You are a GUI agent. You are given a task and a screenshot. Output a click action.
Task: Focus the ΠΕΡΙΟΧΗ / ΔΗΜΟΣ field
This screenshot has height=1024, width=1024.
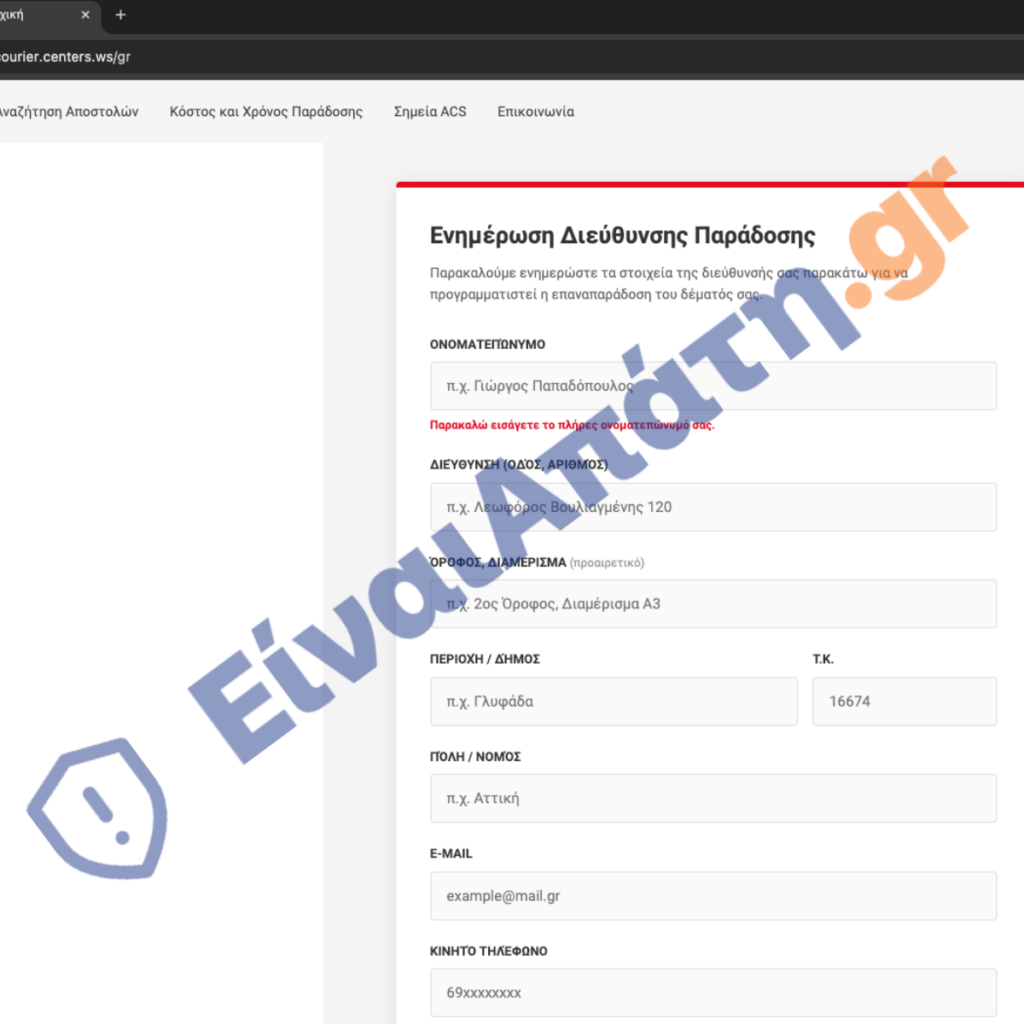(x=613, y=701)
